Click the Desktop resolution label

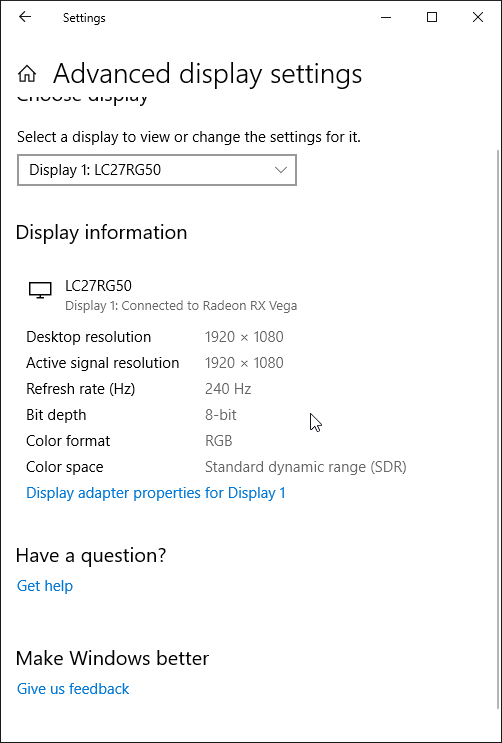[x=89, y=337]
